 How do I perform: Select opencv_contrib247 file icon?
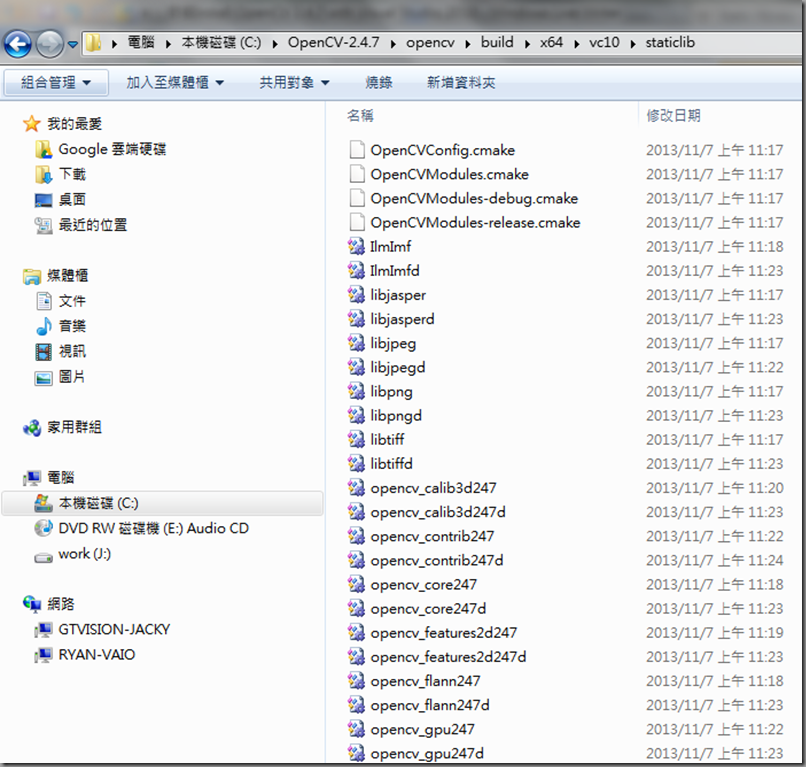(x=356, y=536)
